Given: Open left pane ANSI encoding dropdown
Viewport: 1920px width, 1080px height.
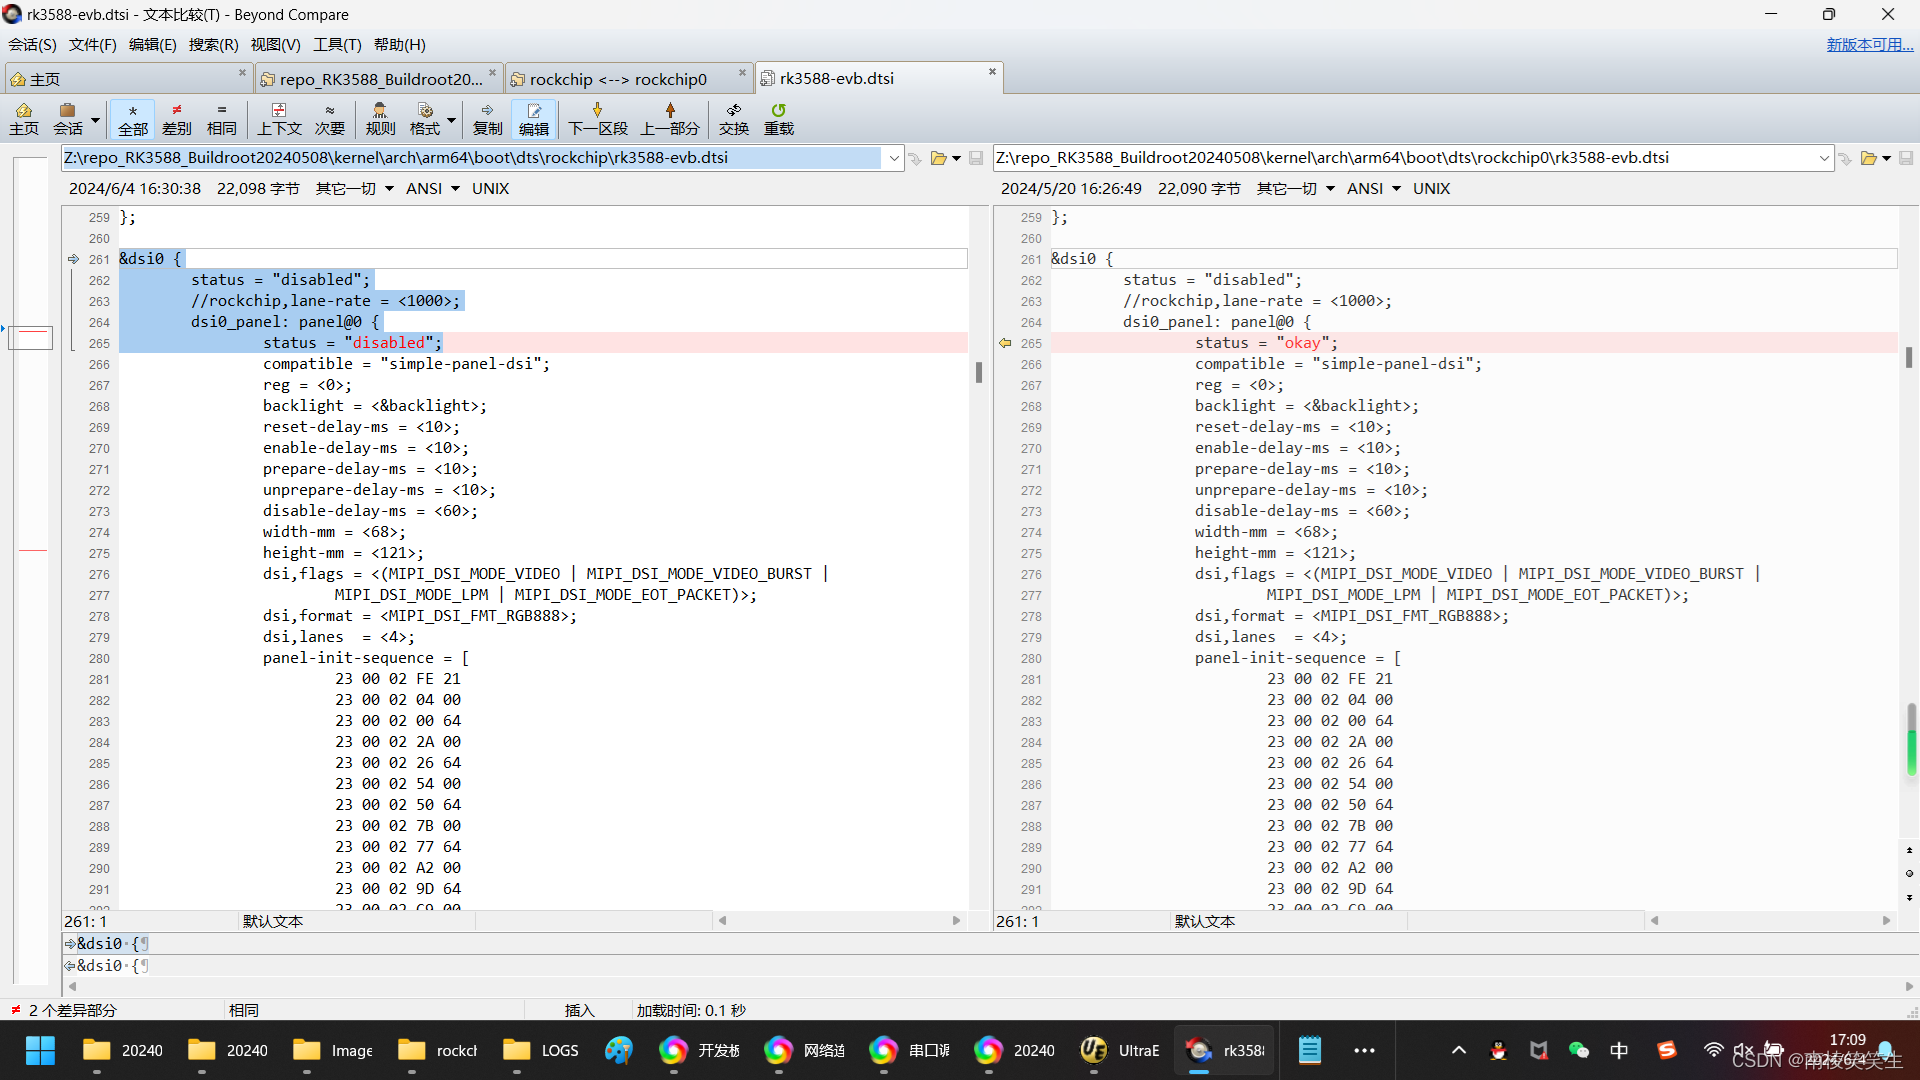Looking at the screenshot, I should pos(432,189).
